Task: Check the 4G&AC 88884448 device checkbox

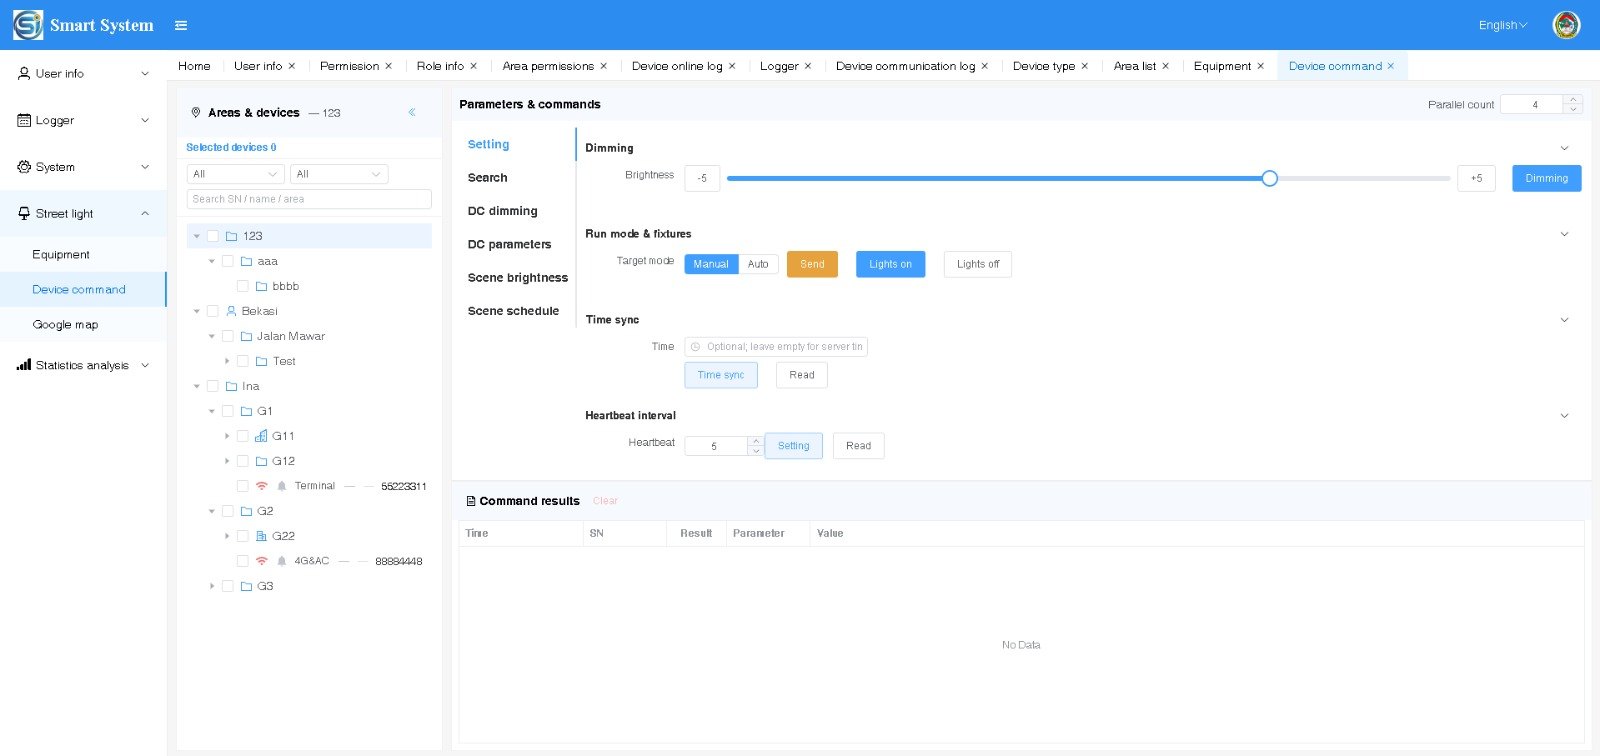Action: [243, 561]
